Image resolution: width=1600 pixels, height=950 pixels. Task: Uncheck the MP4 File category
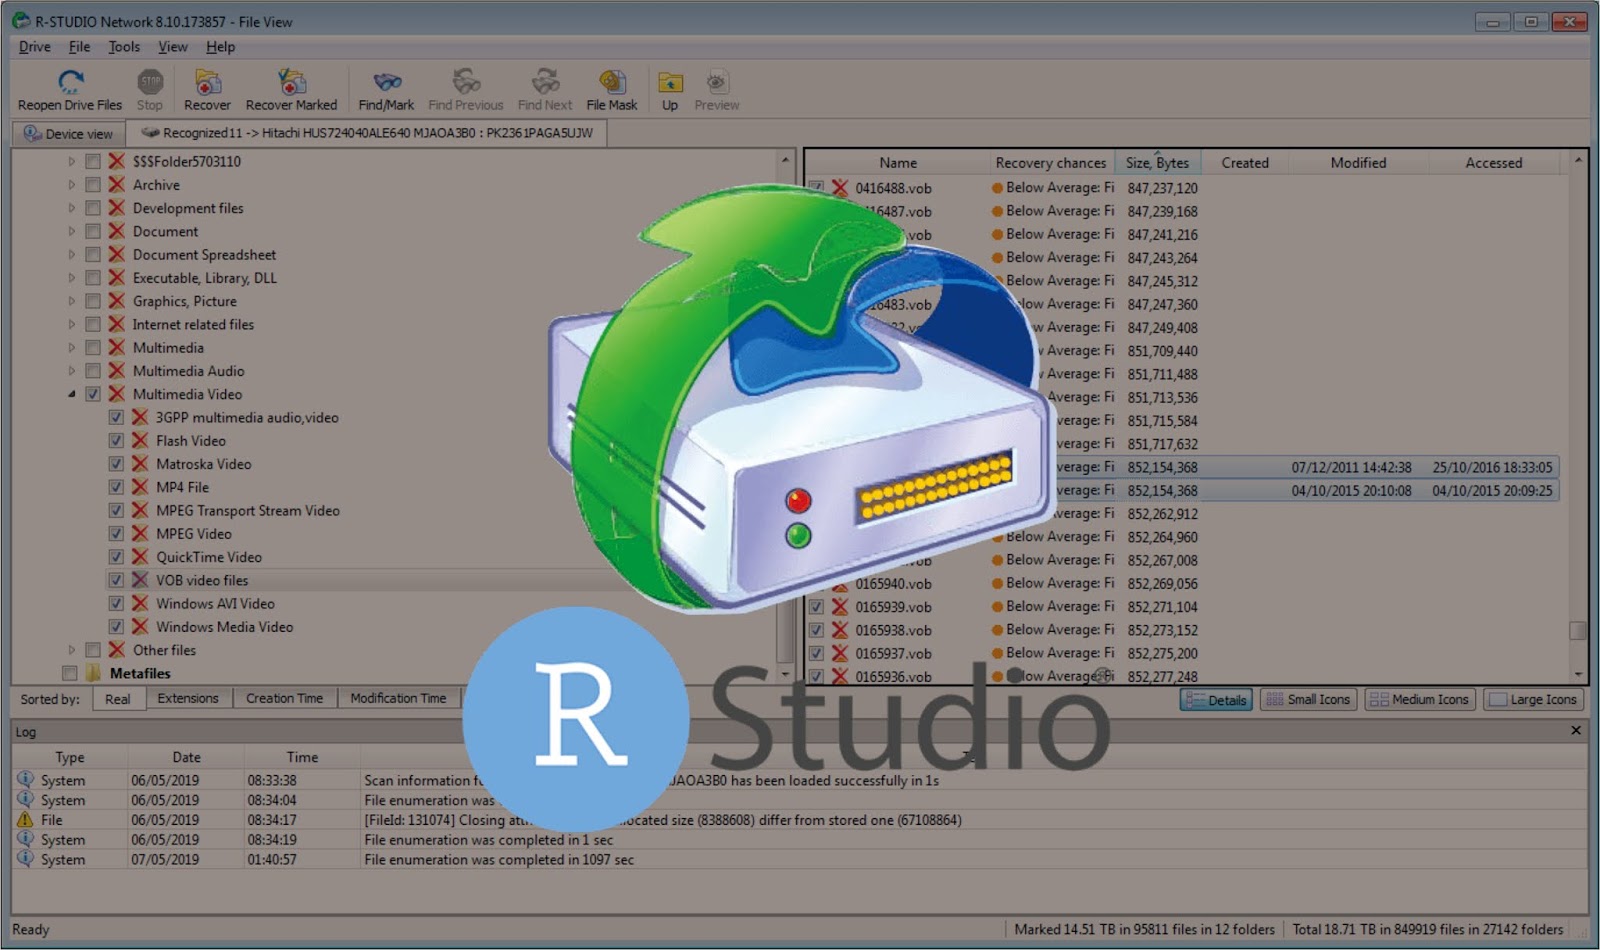[x=116, y=487]
